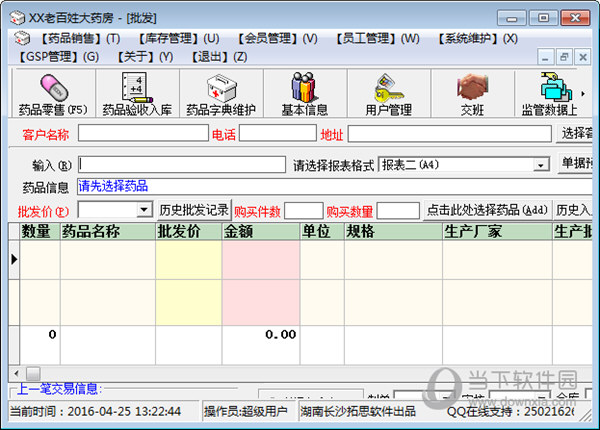Click 批发价 column header
The width and height of the screenshot is (600, 430).
pyautogui.click(x=189, y=231)
